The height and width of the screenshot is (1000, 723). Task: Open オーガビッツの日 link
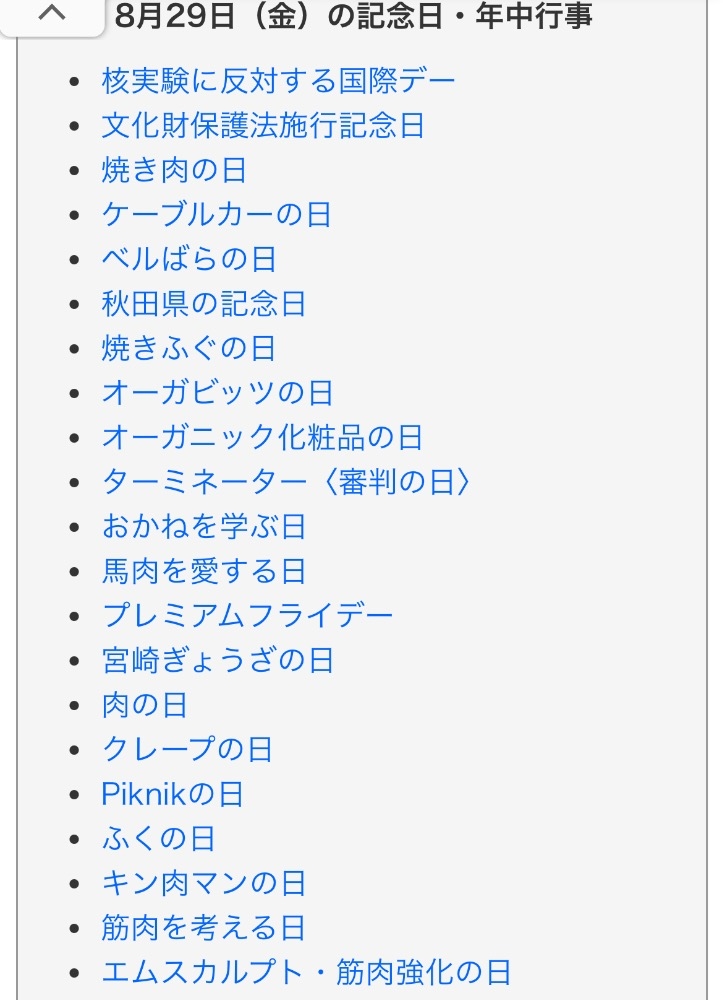point(218,393)
